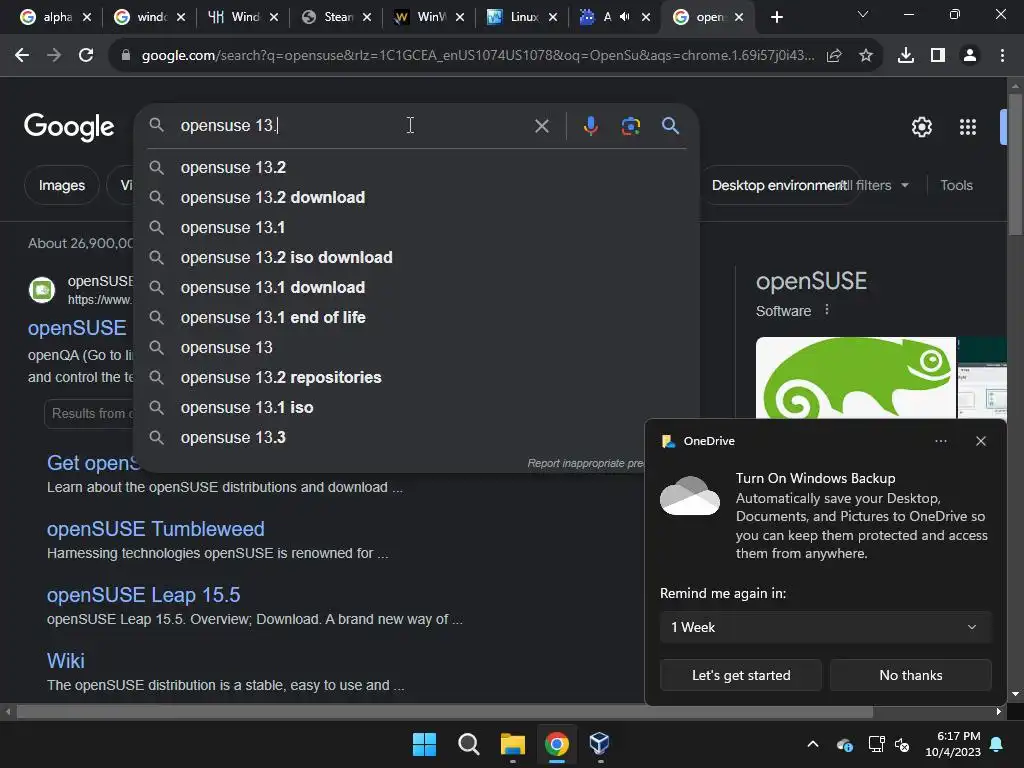Screen dimensions: 1024x768
Task: Open Google apps grid
Action: click(968, 127)
